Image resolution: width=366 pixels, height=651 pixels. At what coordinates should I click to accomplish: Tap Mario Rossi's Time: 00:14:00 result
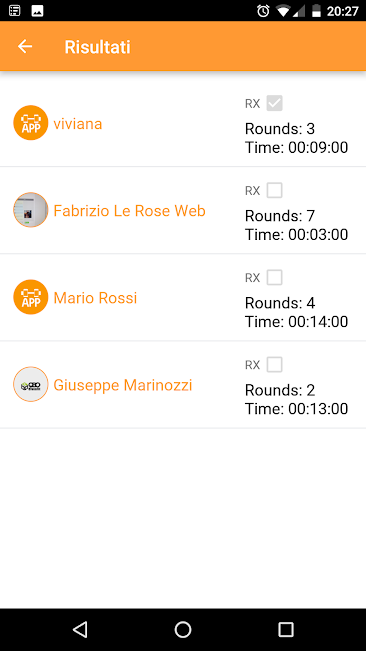click(x=296, y=322)
